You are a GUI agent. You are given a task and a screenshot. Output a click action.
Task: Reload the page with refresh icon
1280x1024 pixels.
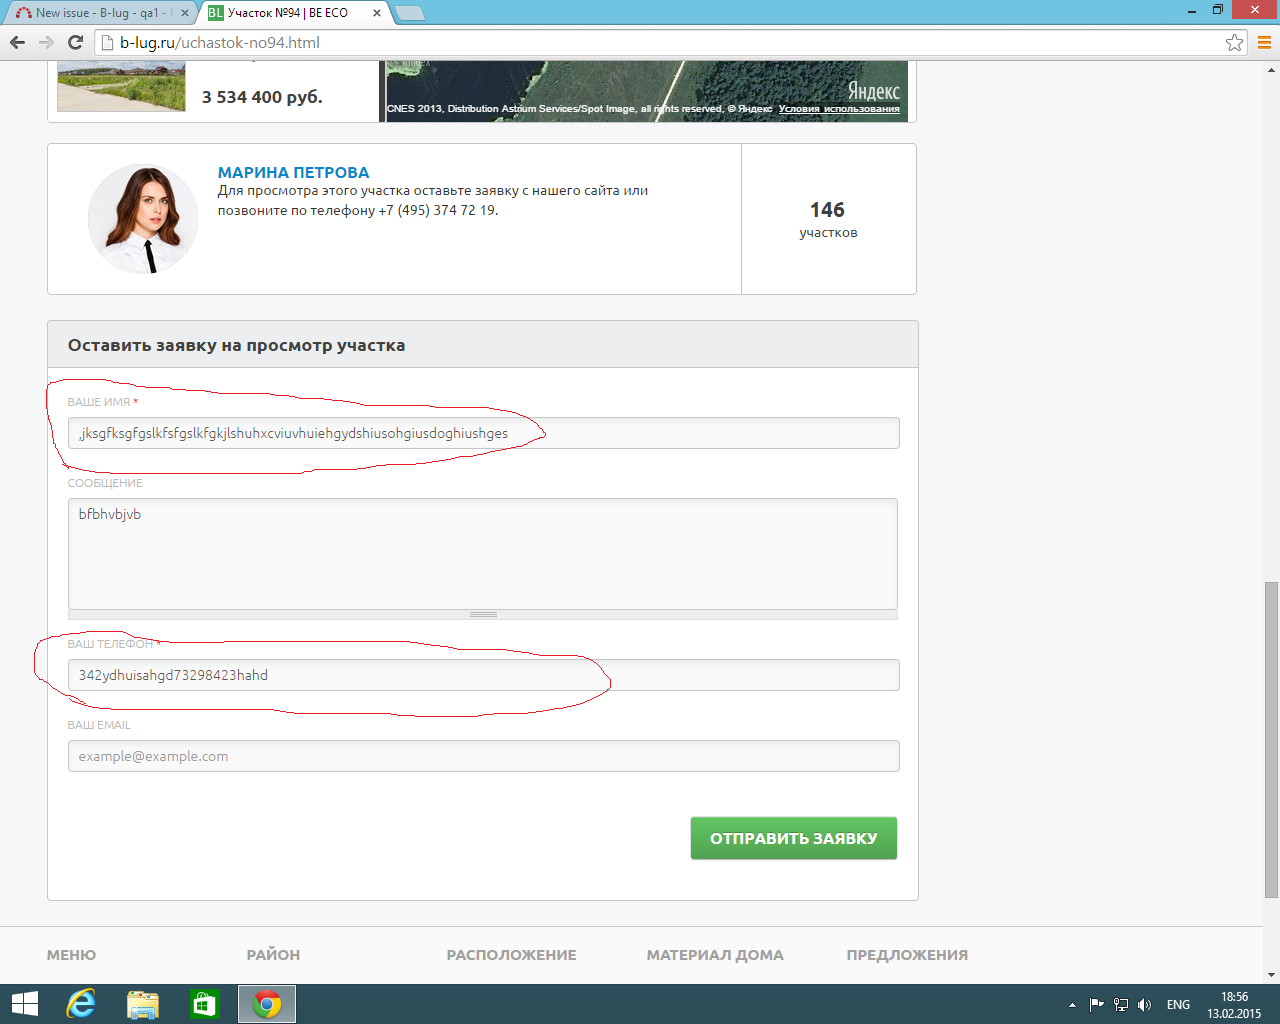[x=75, y=42]
